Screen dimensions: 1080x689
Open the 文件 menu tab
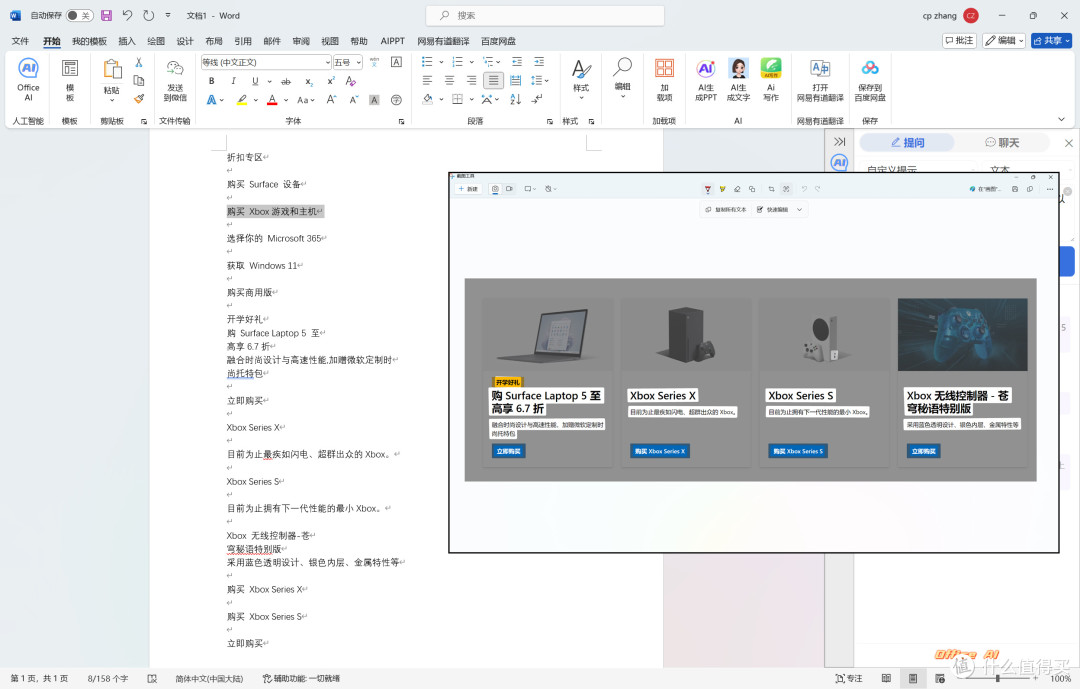(21, 41)
